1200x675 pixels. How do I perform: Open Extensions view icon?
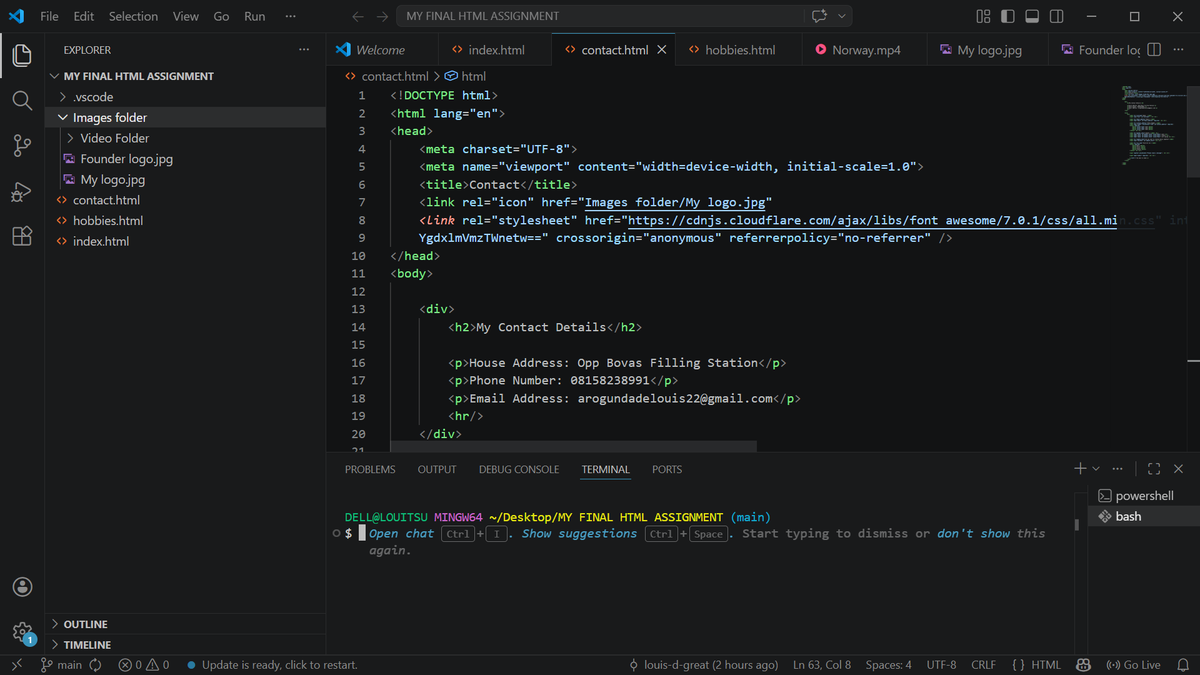(22, 236)
